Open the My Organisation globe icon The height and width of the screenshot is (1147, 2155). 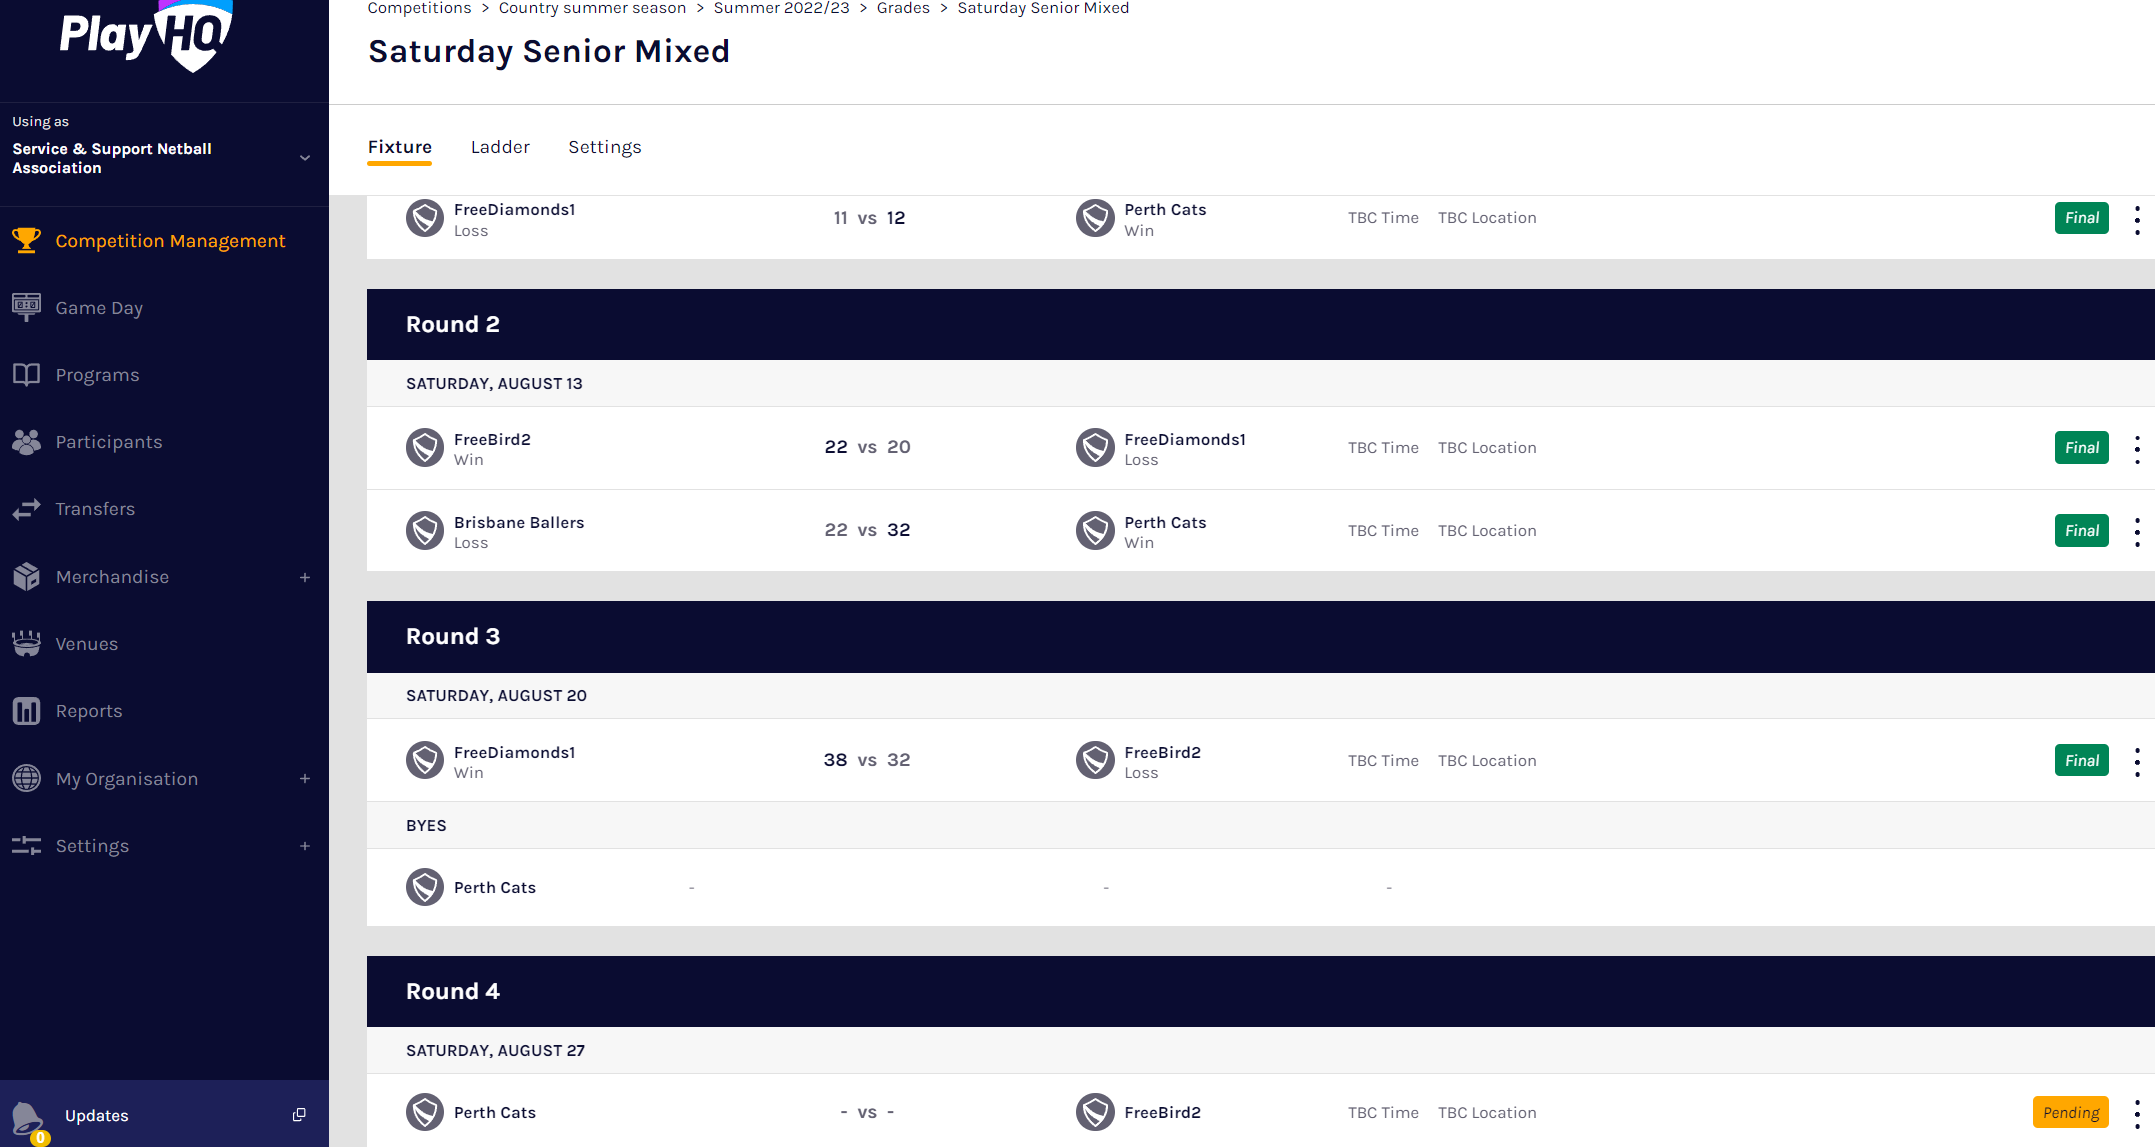[x=26, y=778]
